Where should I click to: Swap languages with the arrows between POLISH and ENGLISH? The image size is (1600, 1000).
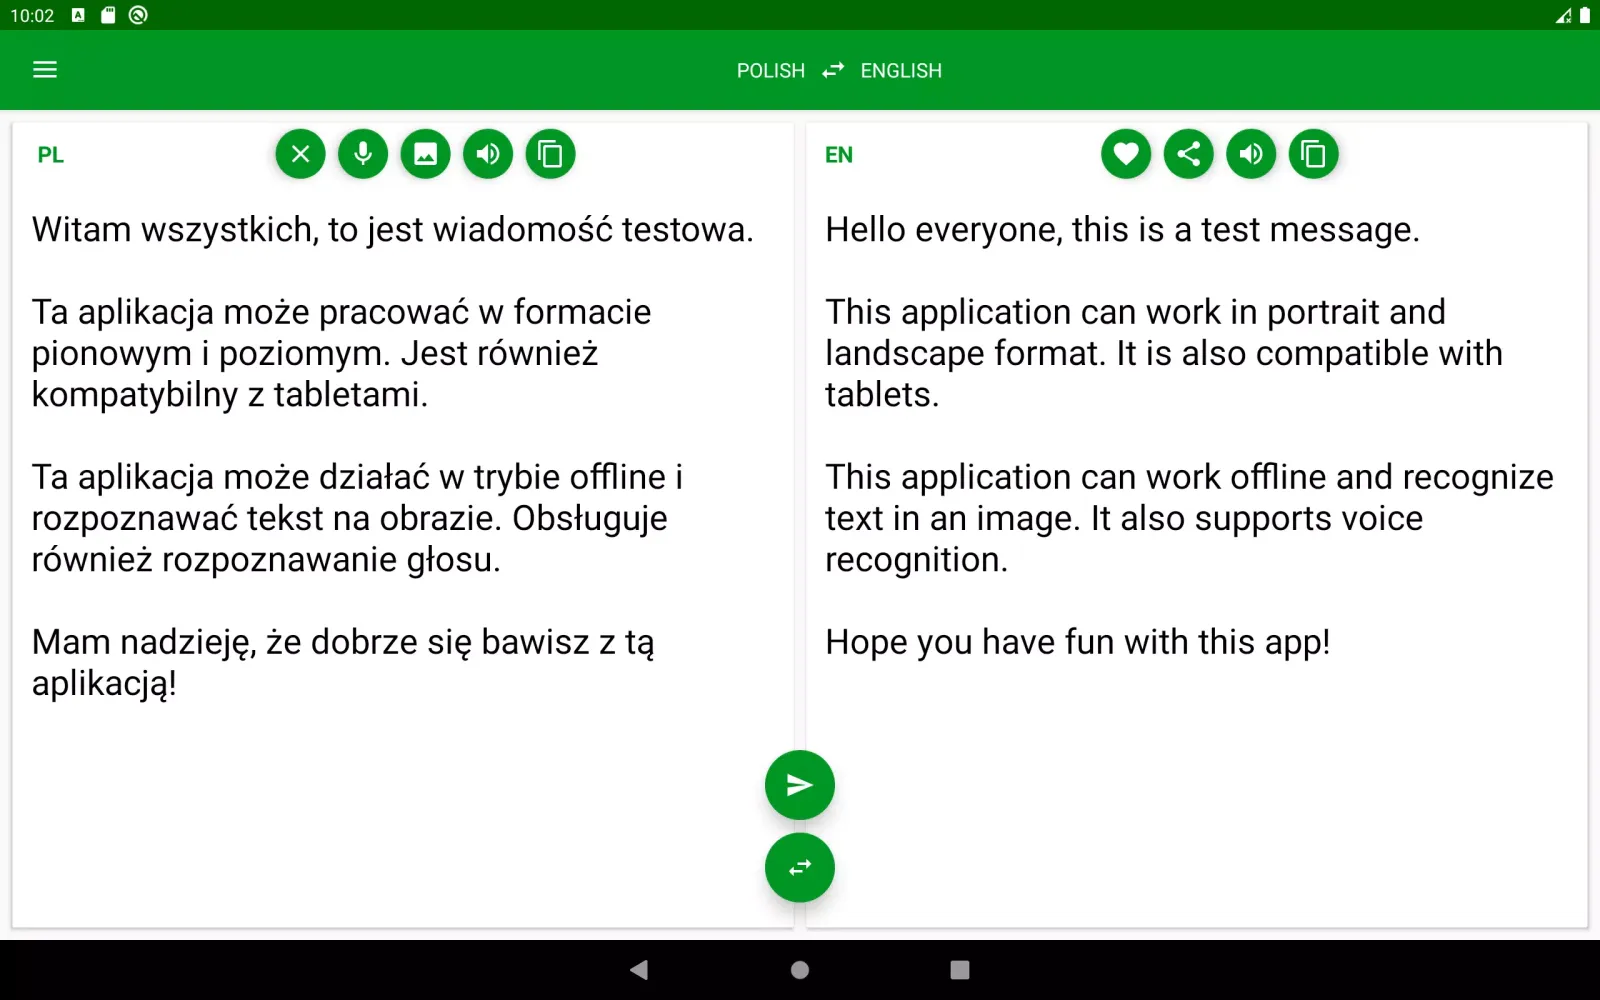832,70
